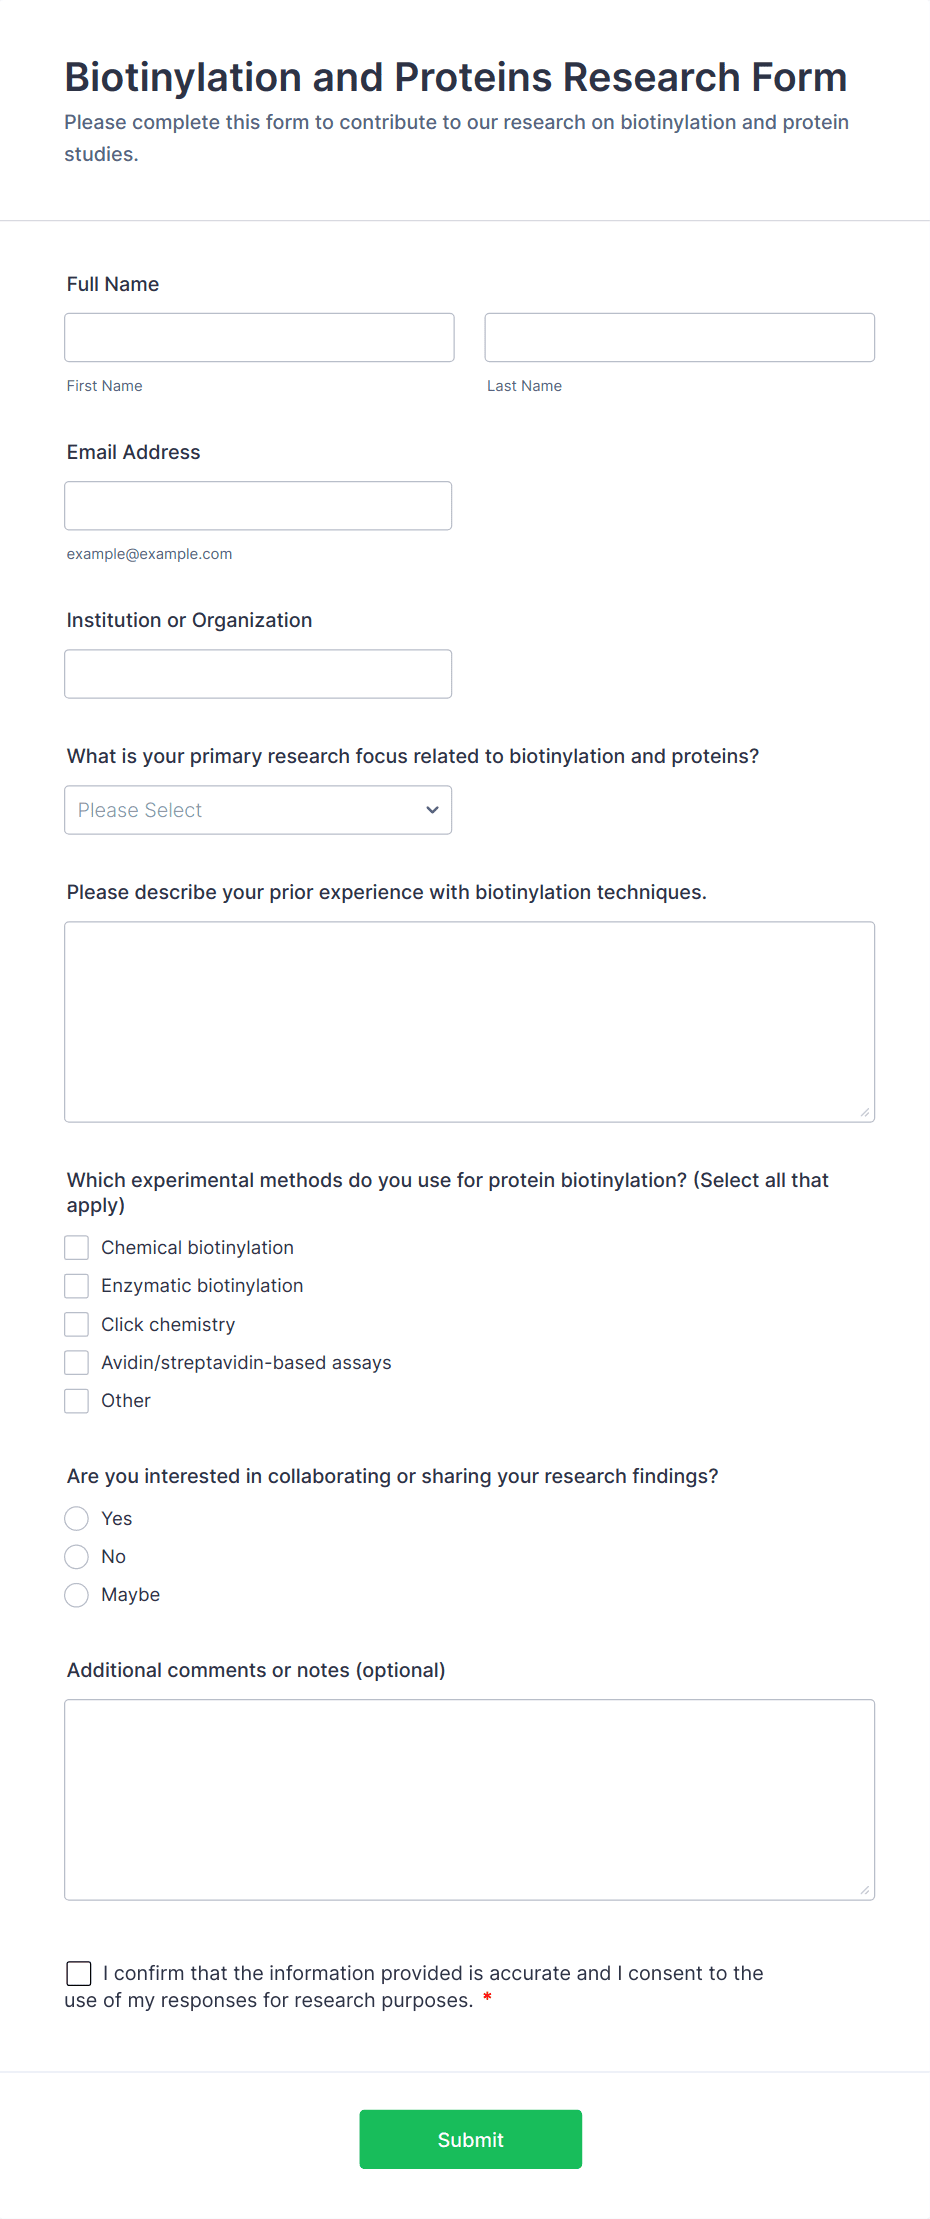Open the primary research focus dropdown

coord(258,810)
